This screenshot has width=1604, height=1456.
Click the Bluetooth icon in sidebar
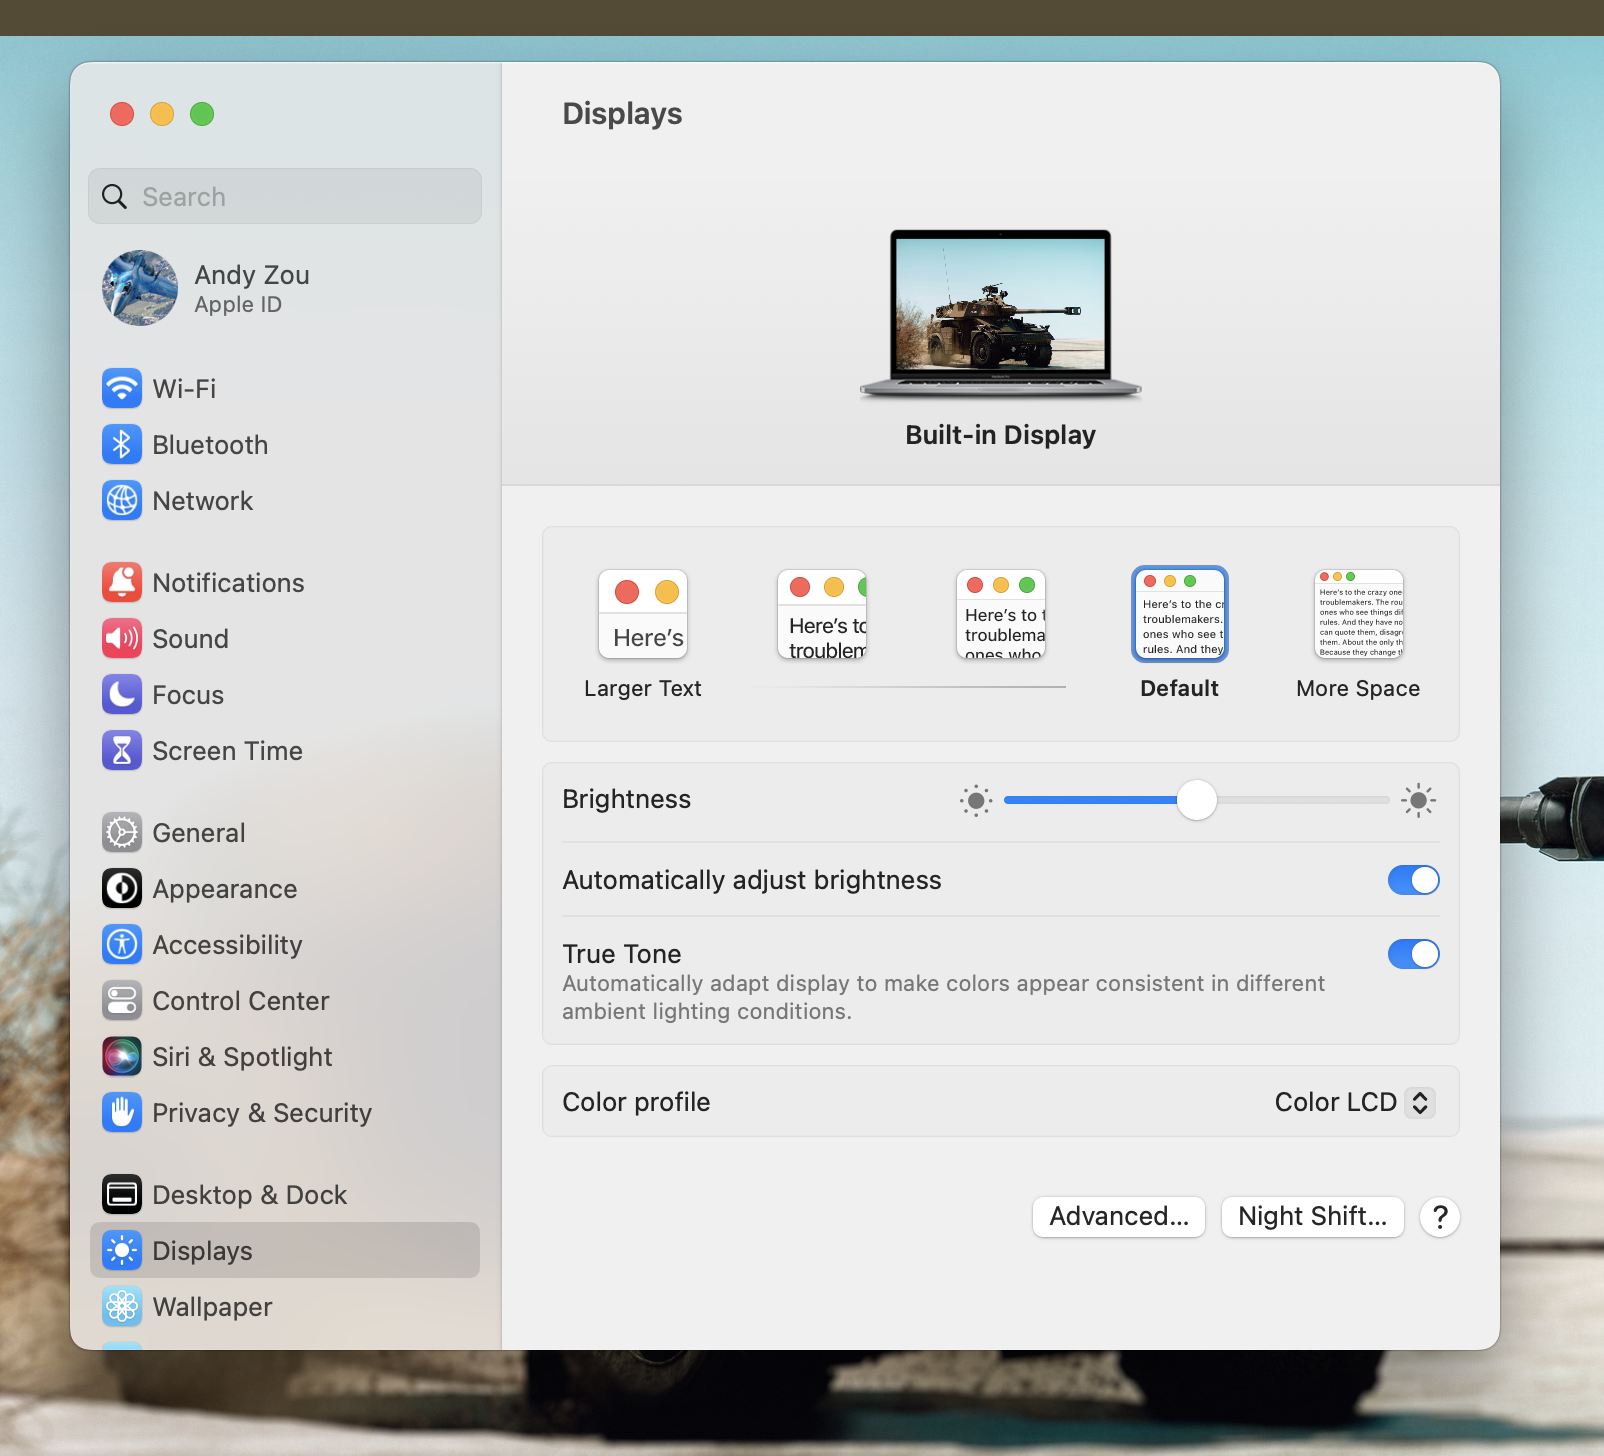pos(122,444)
